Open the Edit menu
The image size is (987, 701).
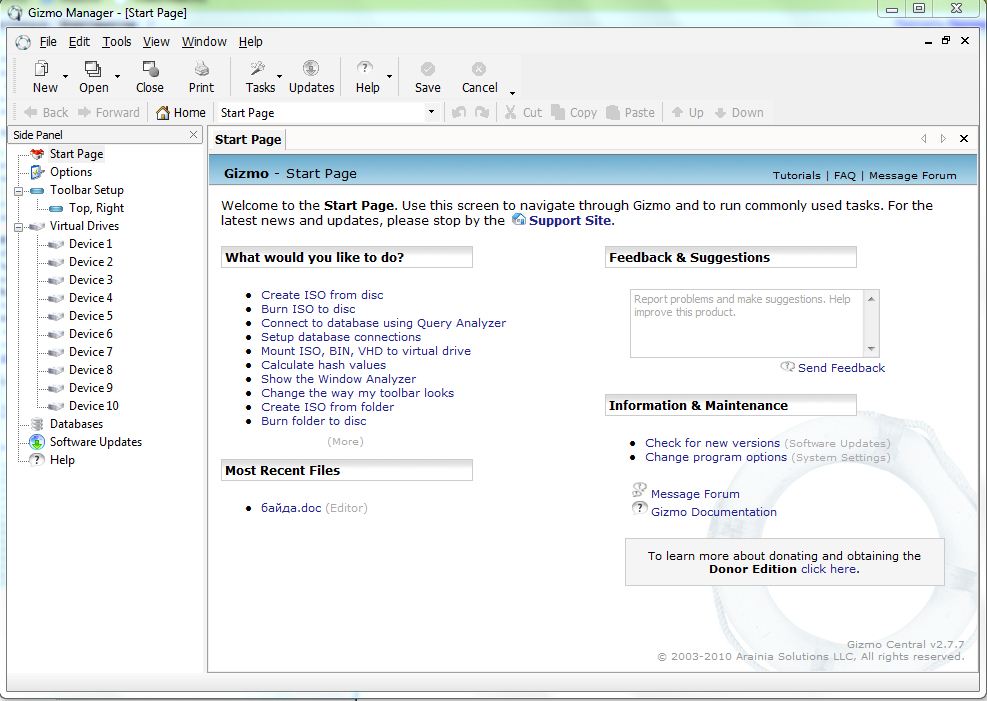click(79, 42)
